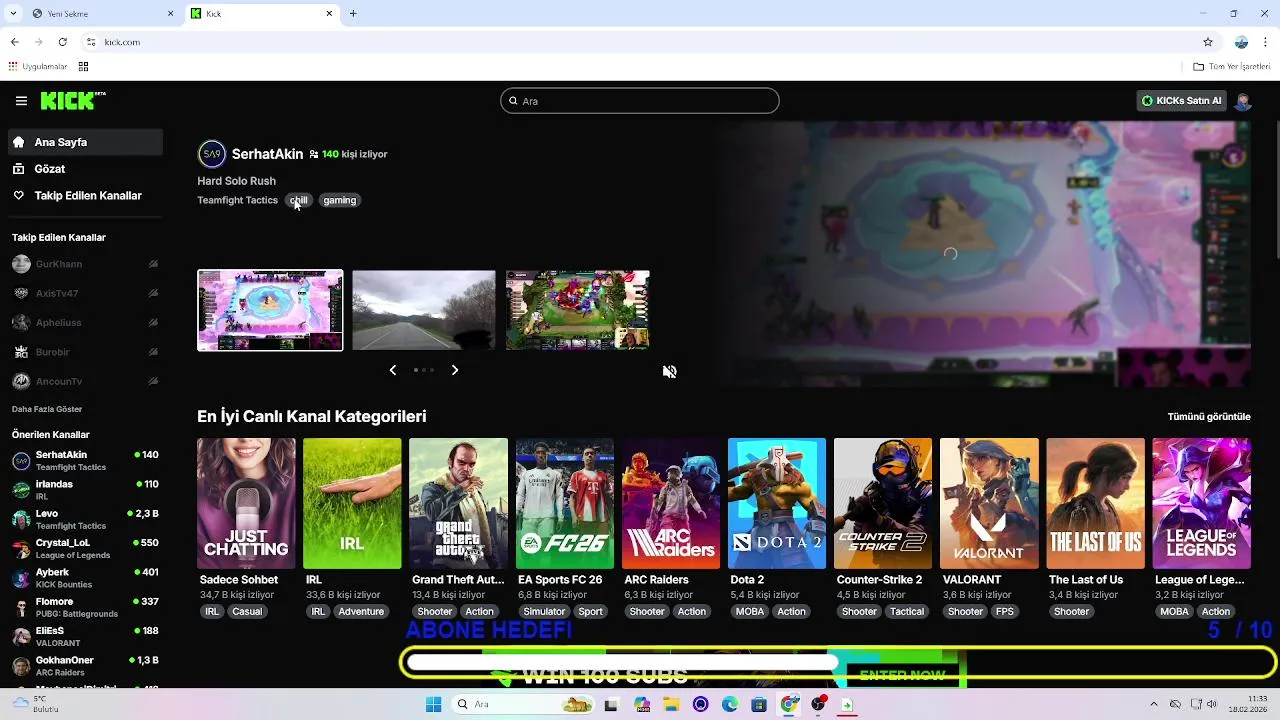Open Flomore recommended channel
This screenshot has width=1280, height=720.
pyautogui.click(x=85, y=607)
